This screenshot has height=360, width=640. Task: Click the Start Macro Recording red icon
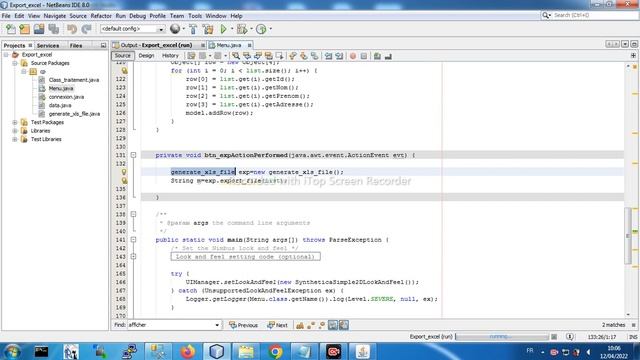(353, 56)
